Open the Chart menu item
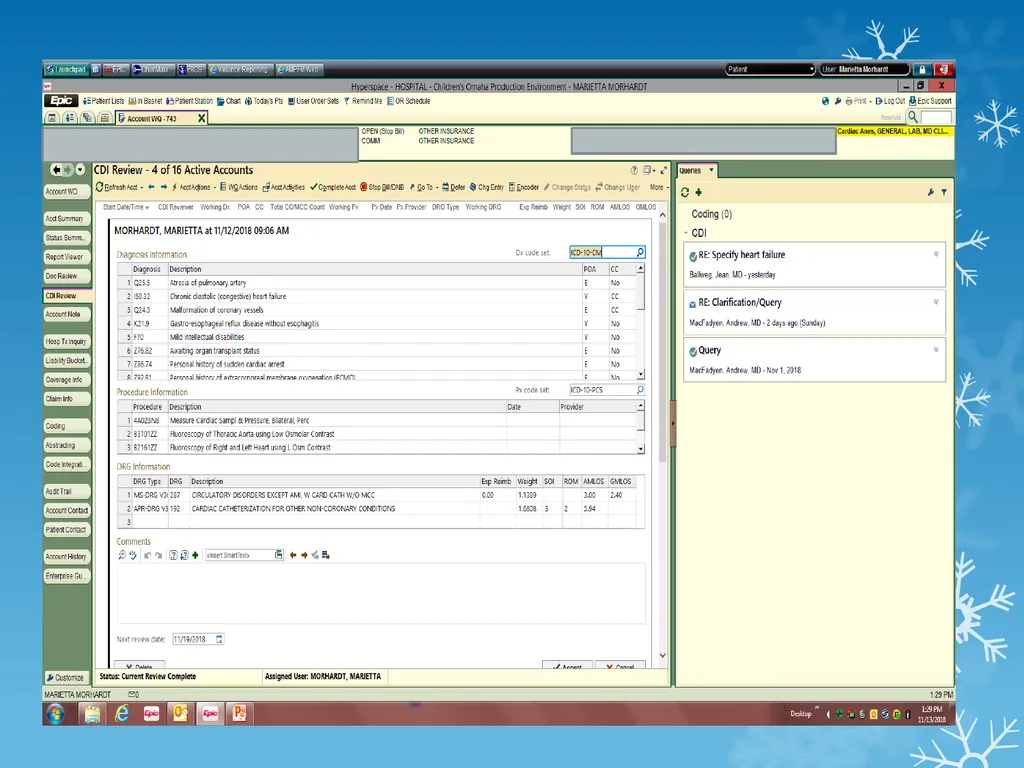The image size is (1024, 768). [229, 101]
